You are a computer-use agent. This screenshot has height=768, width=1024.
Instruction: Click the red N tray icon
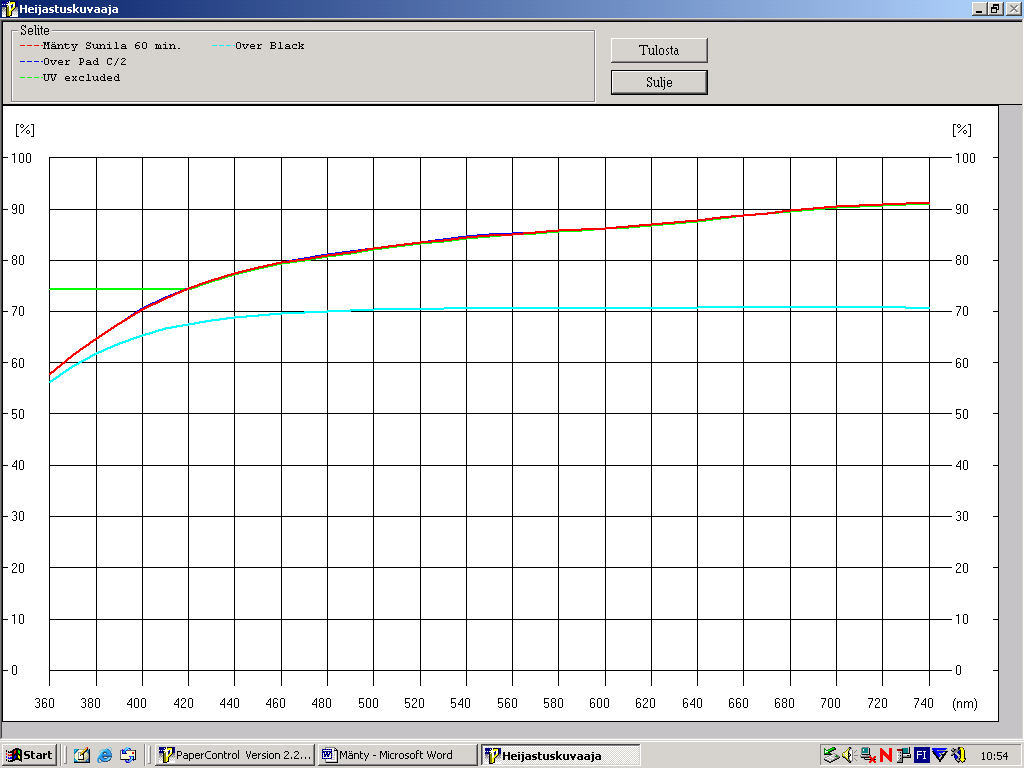886,756
